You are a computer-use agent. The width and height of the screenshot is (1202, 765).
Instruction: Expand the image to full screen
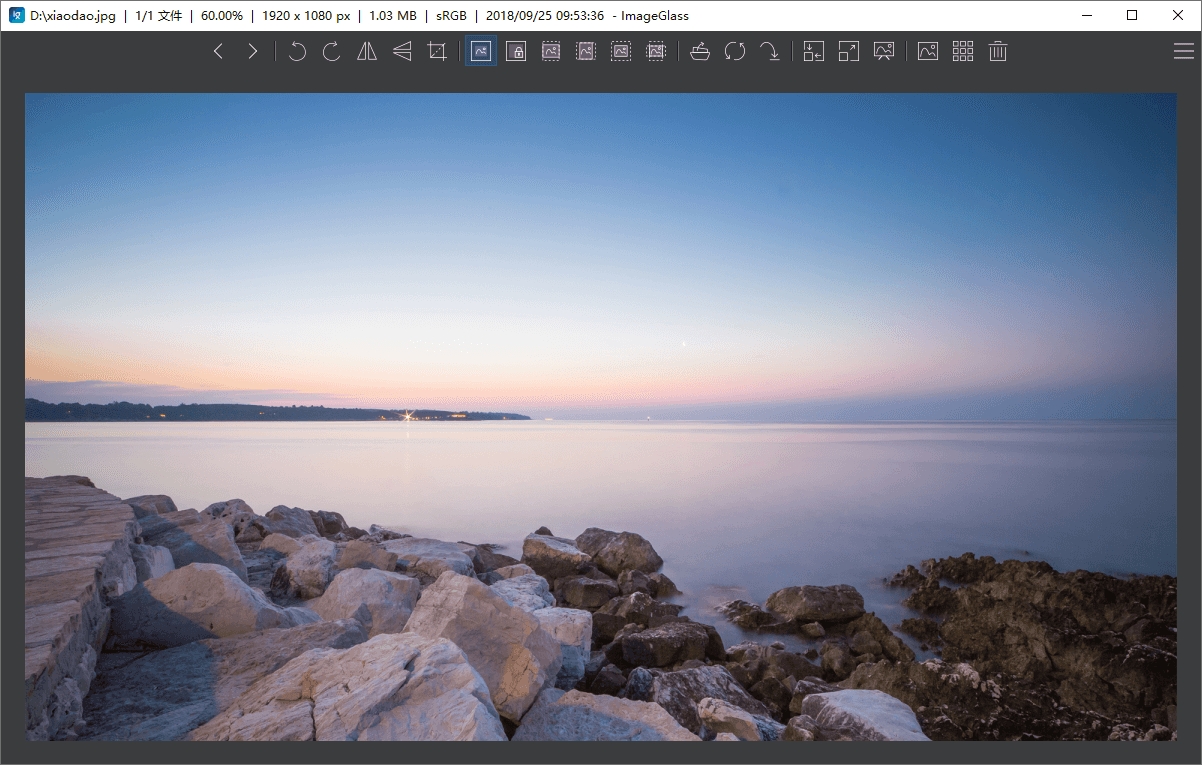849,51
